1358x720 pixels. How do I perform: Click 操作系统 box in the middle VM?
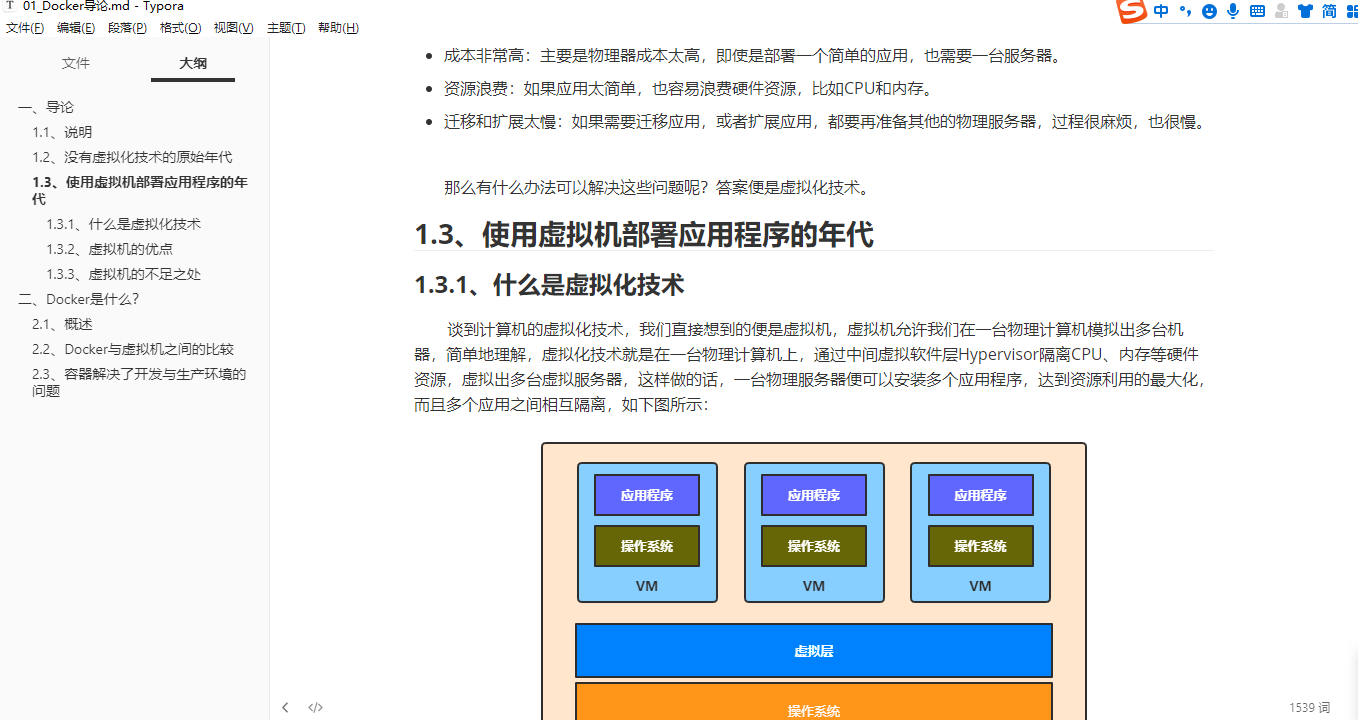click(814, 546)
